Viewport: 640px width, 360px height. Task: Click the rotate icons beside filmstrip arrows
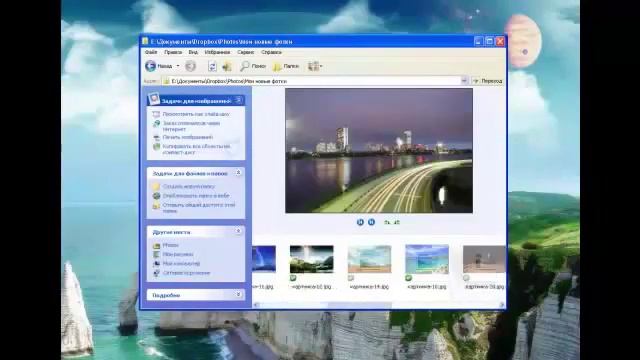tap(391, 222)
